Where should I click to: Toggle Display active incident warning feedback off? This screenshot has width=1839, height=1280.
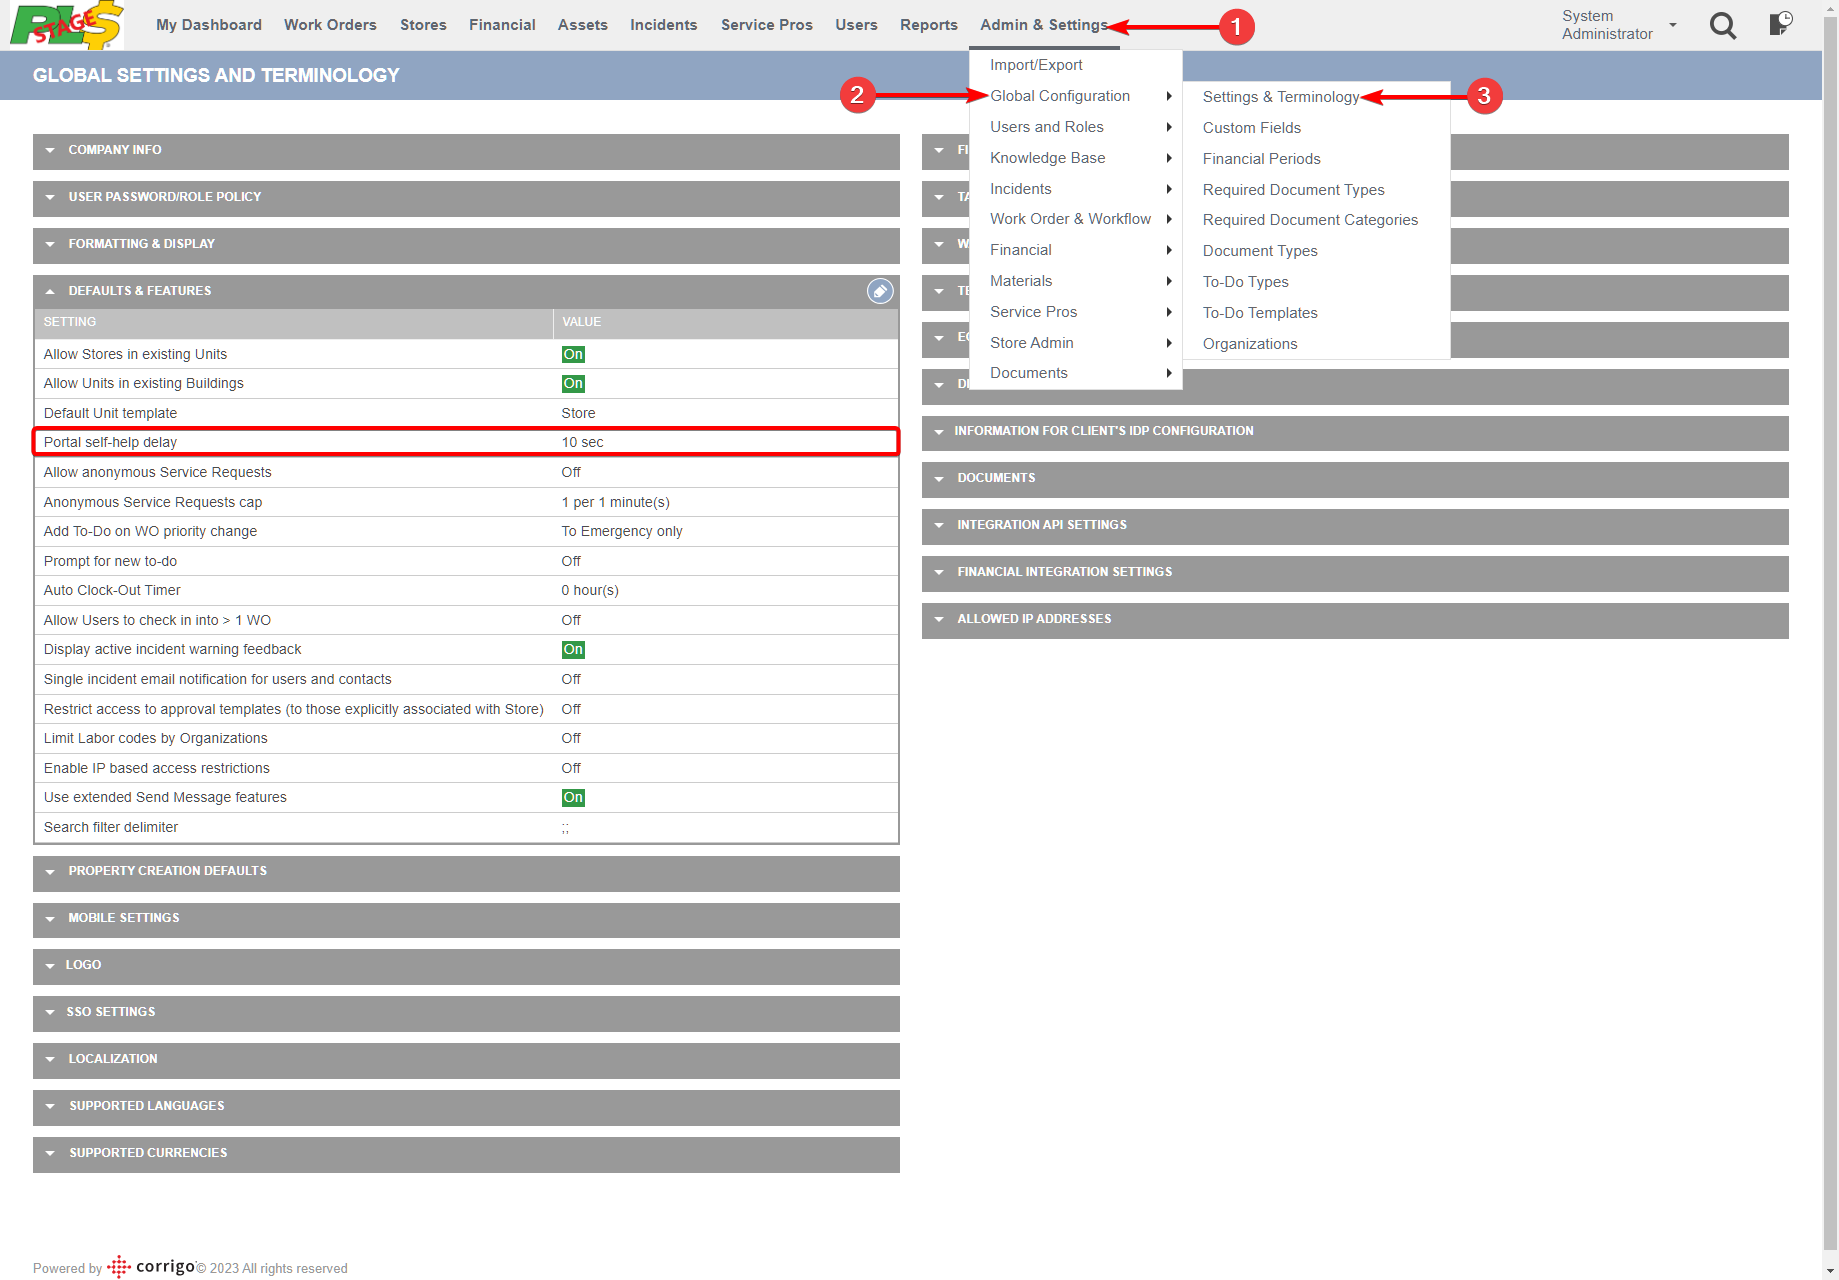(572, 649)
